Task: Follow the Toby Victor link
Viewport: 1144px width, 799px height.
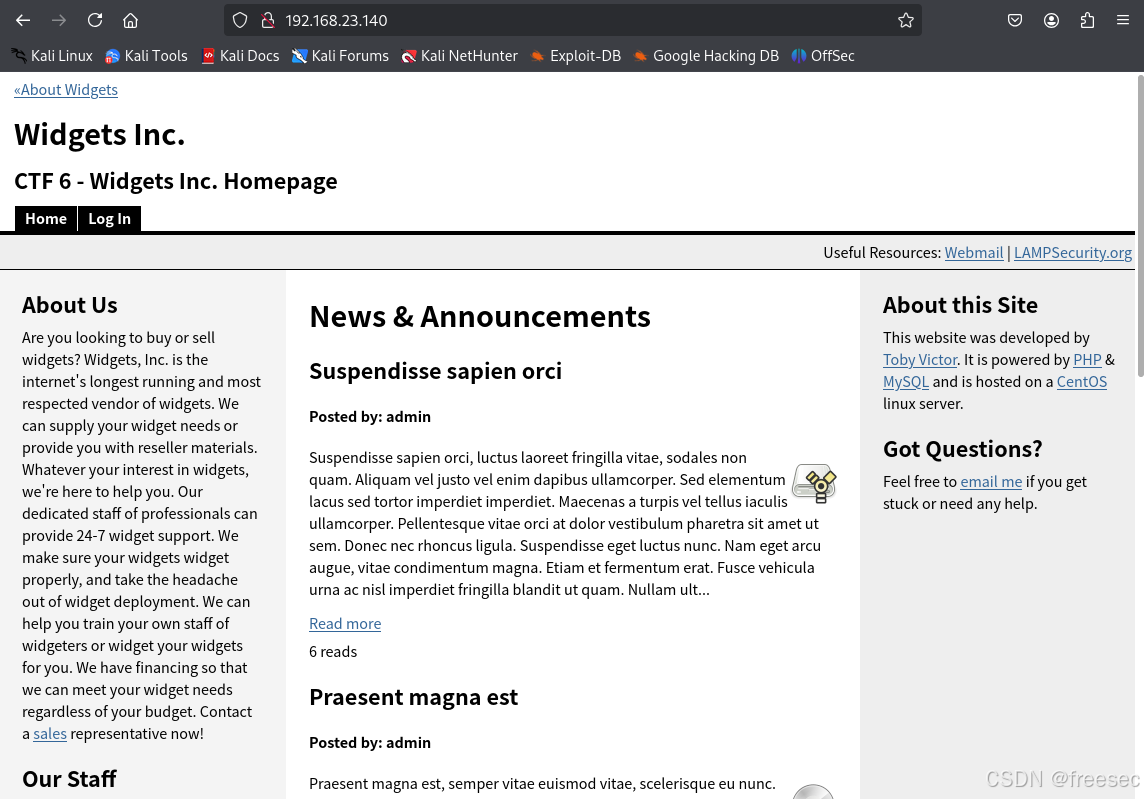Action: [x=920, y=360]
